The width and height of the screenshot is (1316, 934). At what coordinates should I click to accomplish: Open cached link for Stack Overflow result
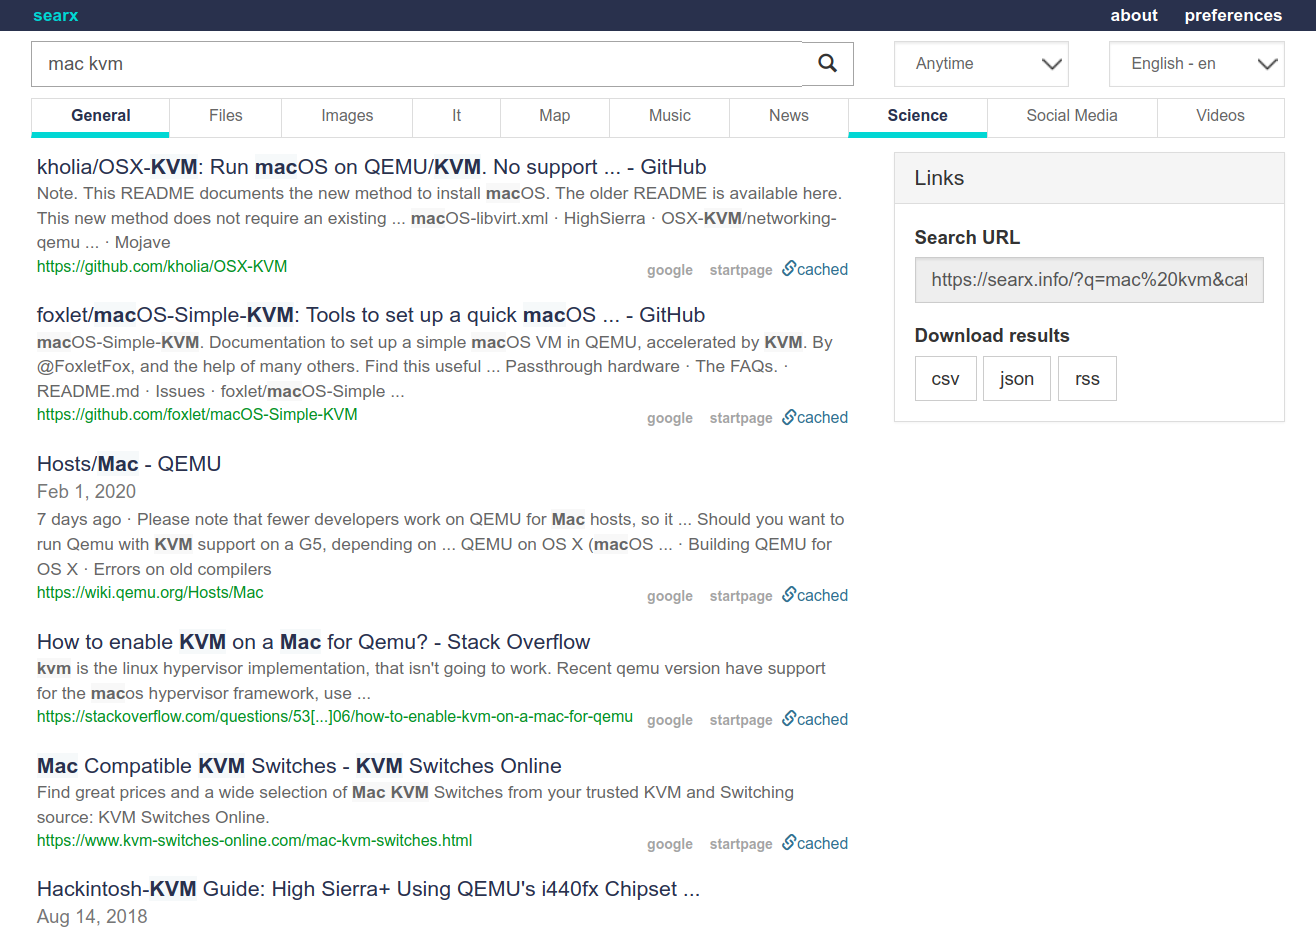pos(815,719)
